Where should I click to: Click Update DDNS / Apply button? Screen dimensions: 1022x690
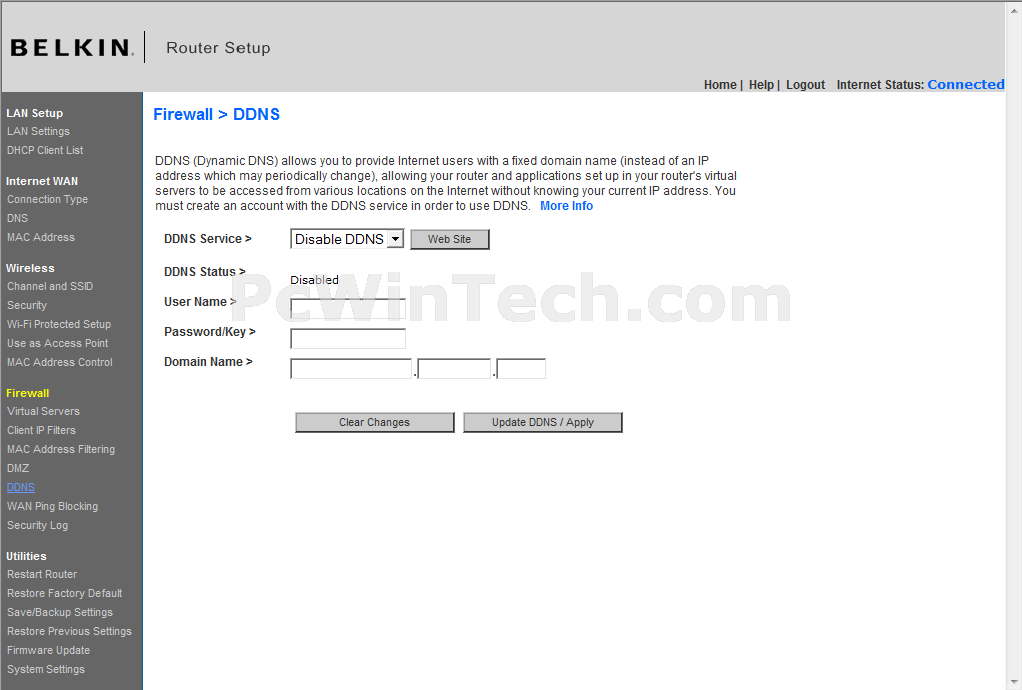542,422
